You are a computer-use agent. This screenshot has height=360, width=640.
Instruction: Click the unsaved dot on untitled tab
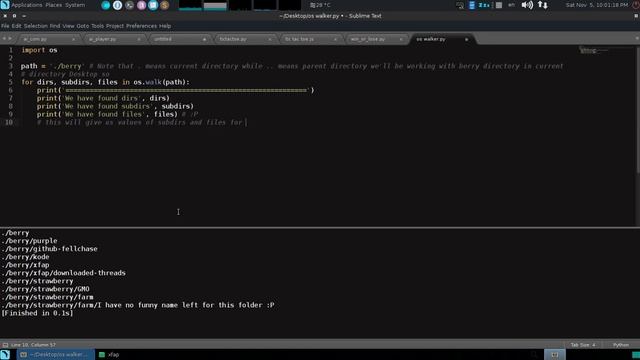coord(204,40)
